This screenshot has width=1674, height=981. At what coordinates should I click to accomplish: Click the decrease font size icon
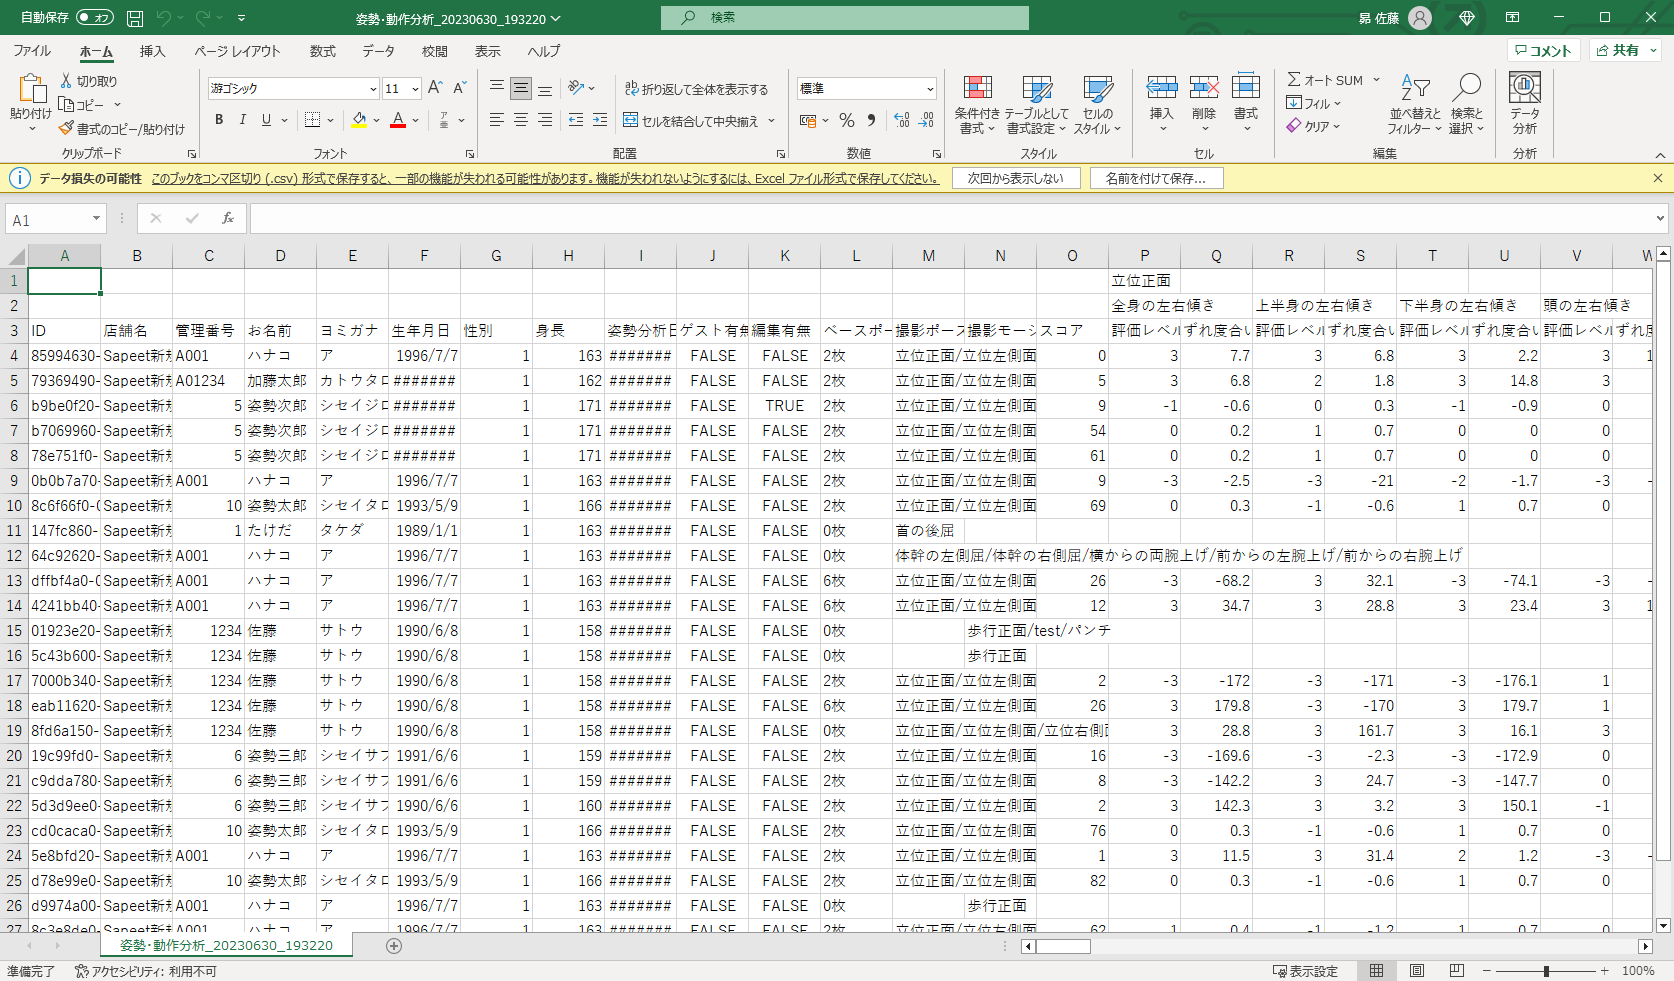tap(460, 88)
